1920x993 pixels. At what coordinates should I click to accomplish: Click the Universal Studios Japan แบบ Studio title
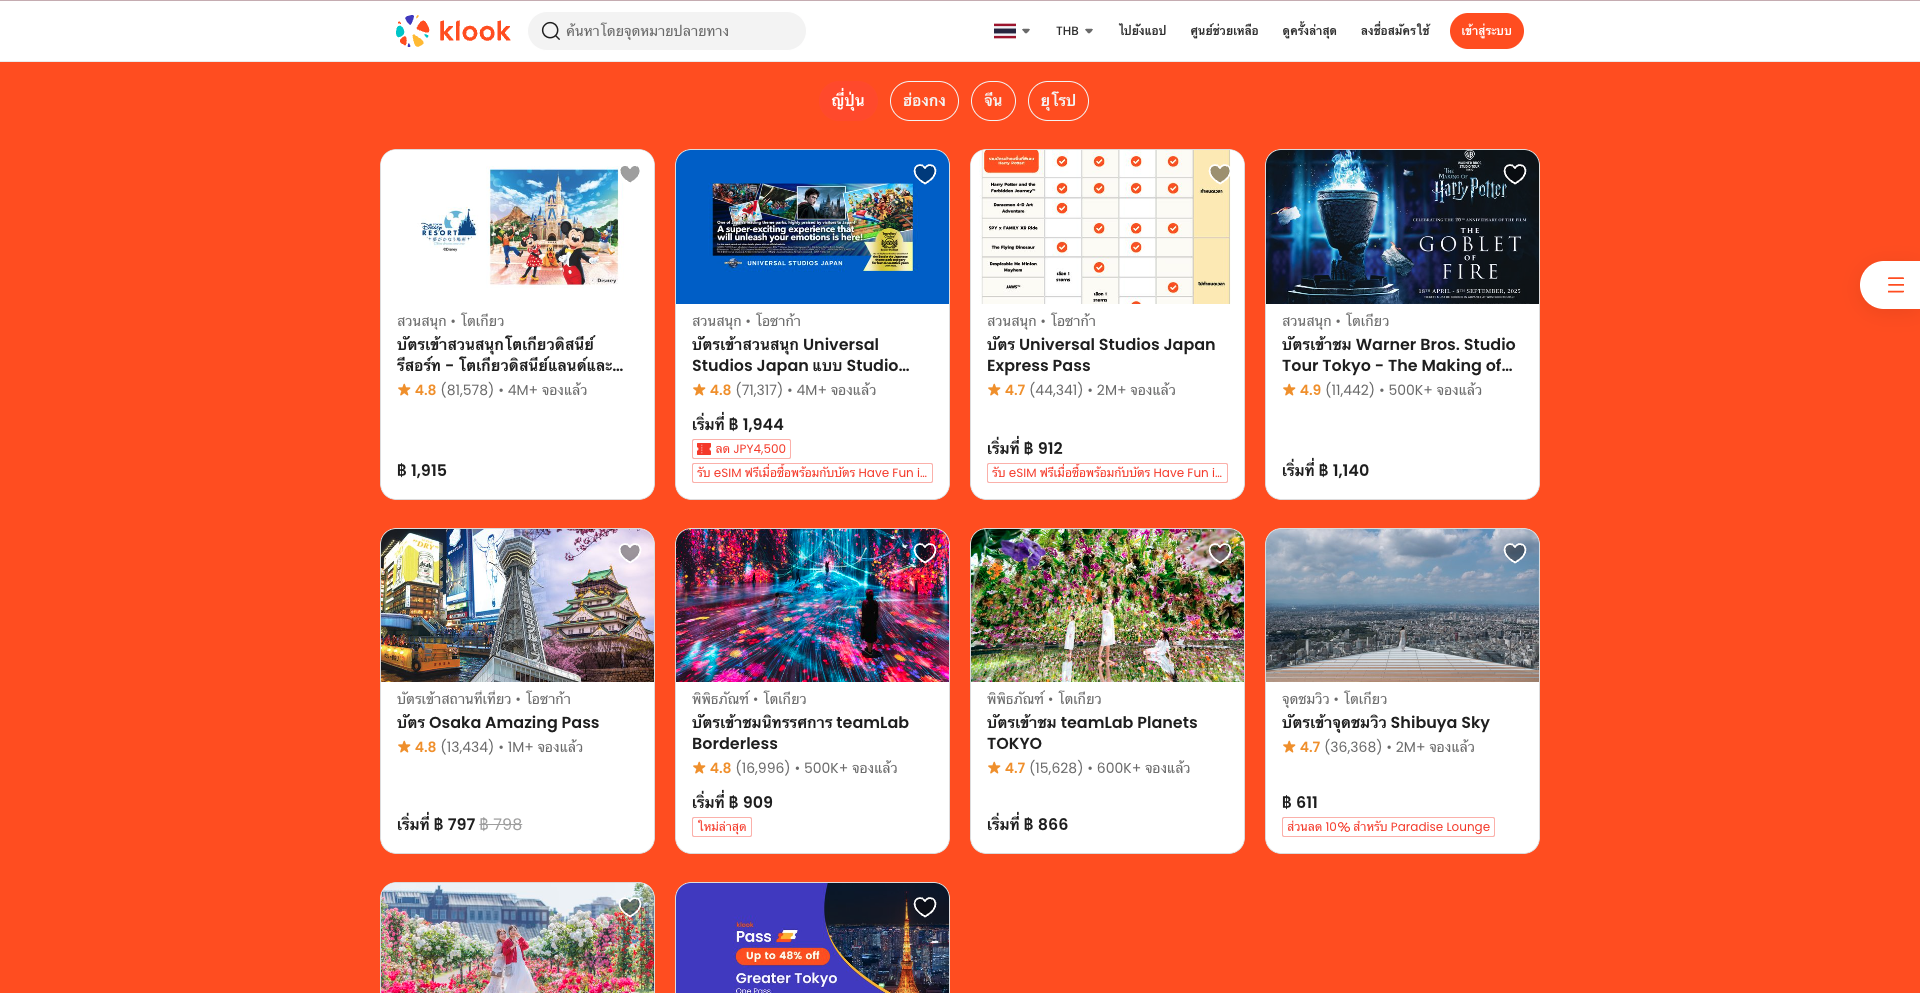click(801, 355)
